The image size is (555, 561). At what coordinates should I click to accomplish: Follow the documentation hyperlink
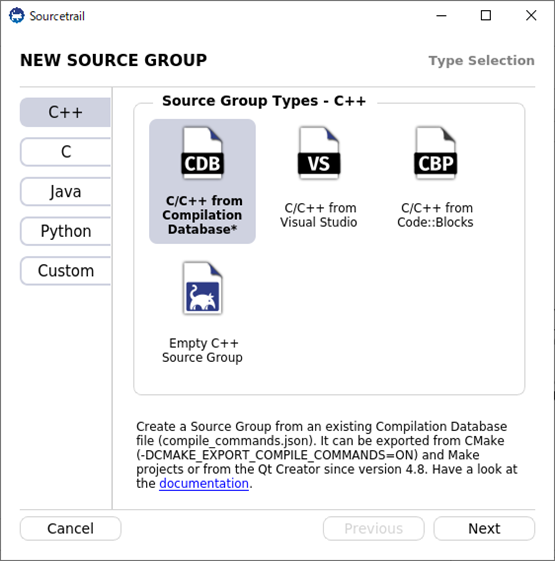(204, 483)
